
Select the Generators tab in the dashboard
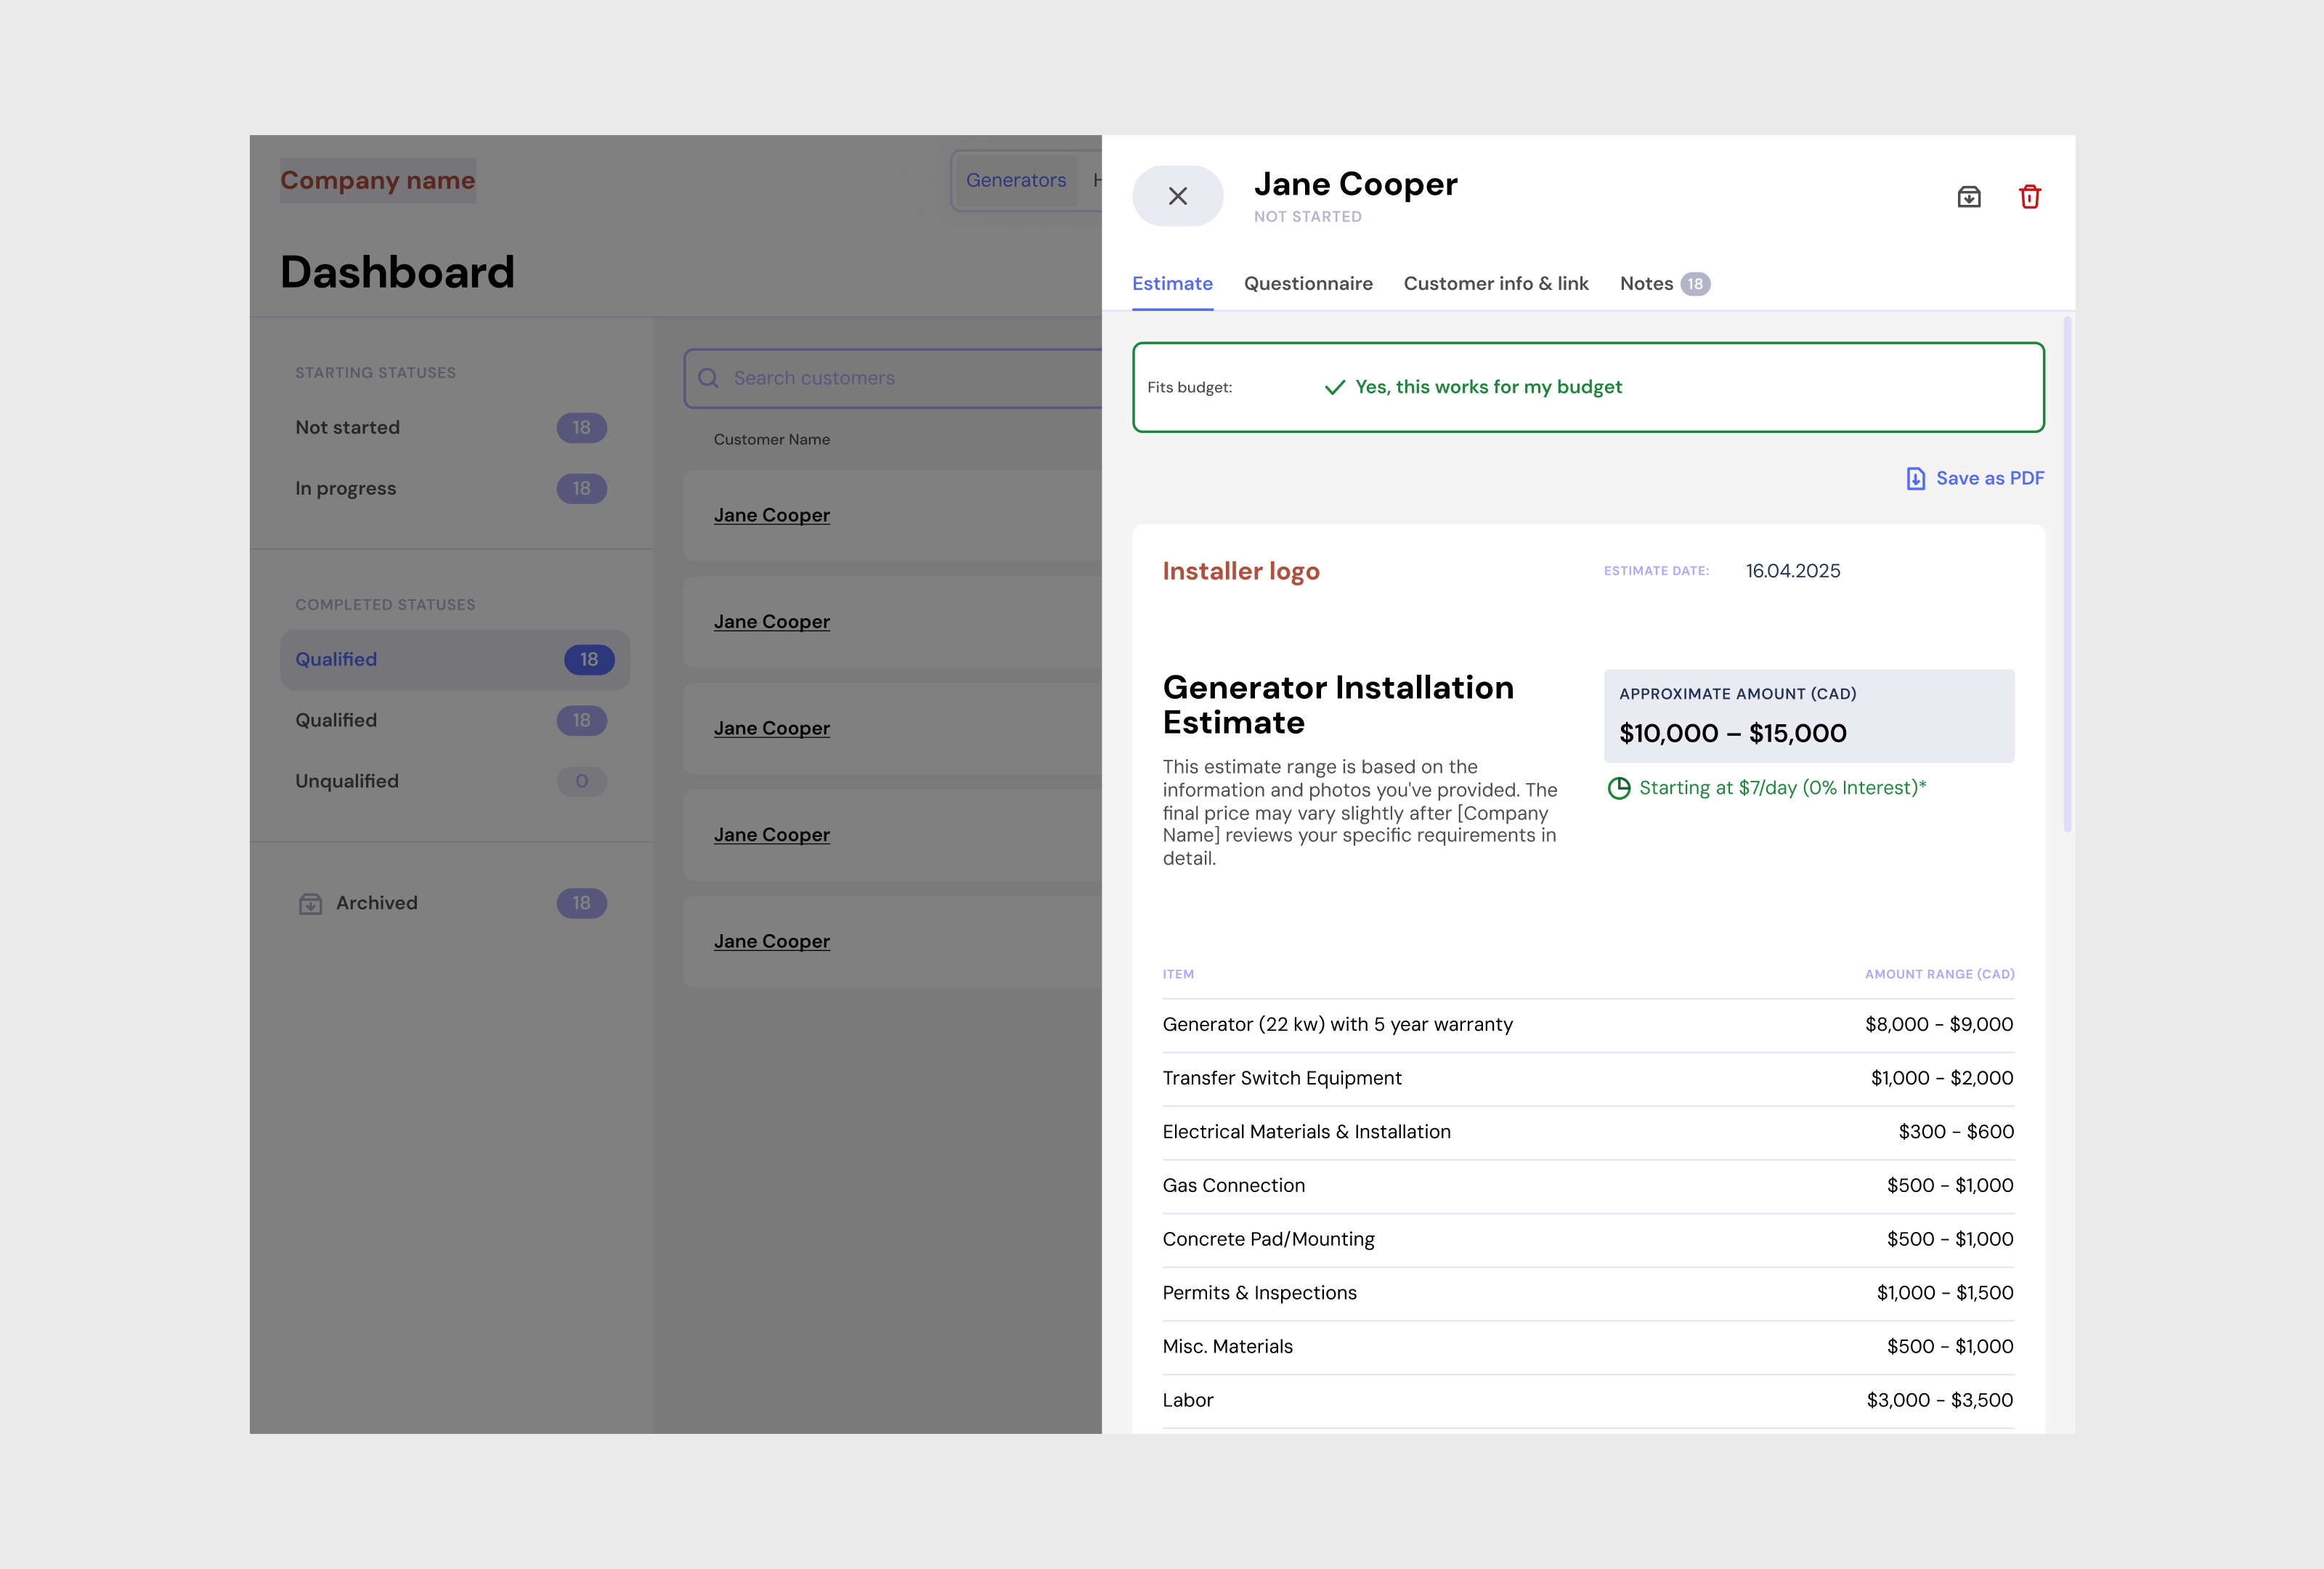pyautogui.click(x=1016, y=180)
